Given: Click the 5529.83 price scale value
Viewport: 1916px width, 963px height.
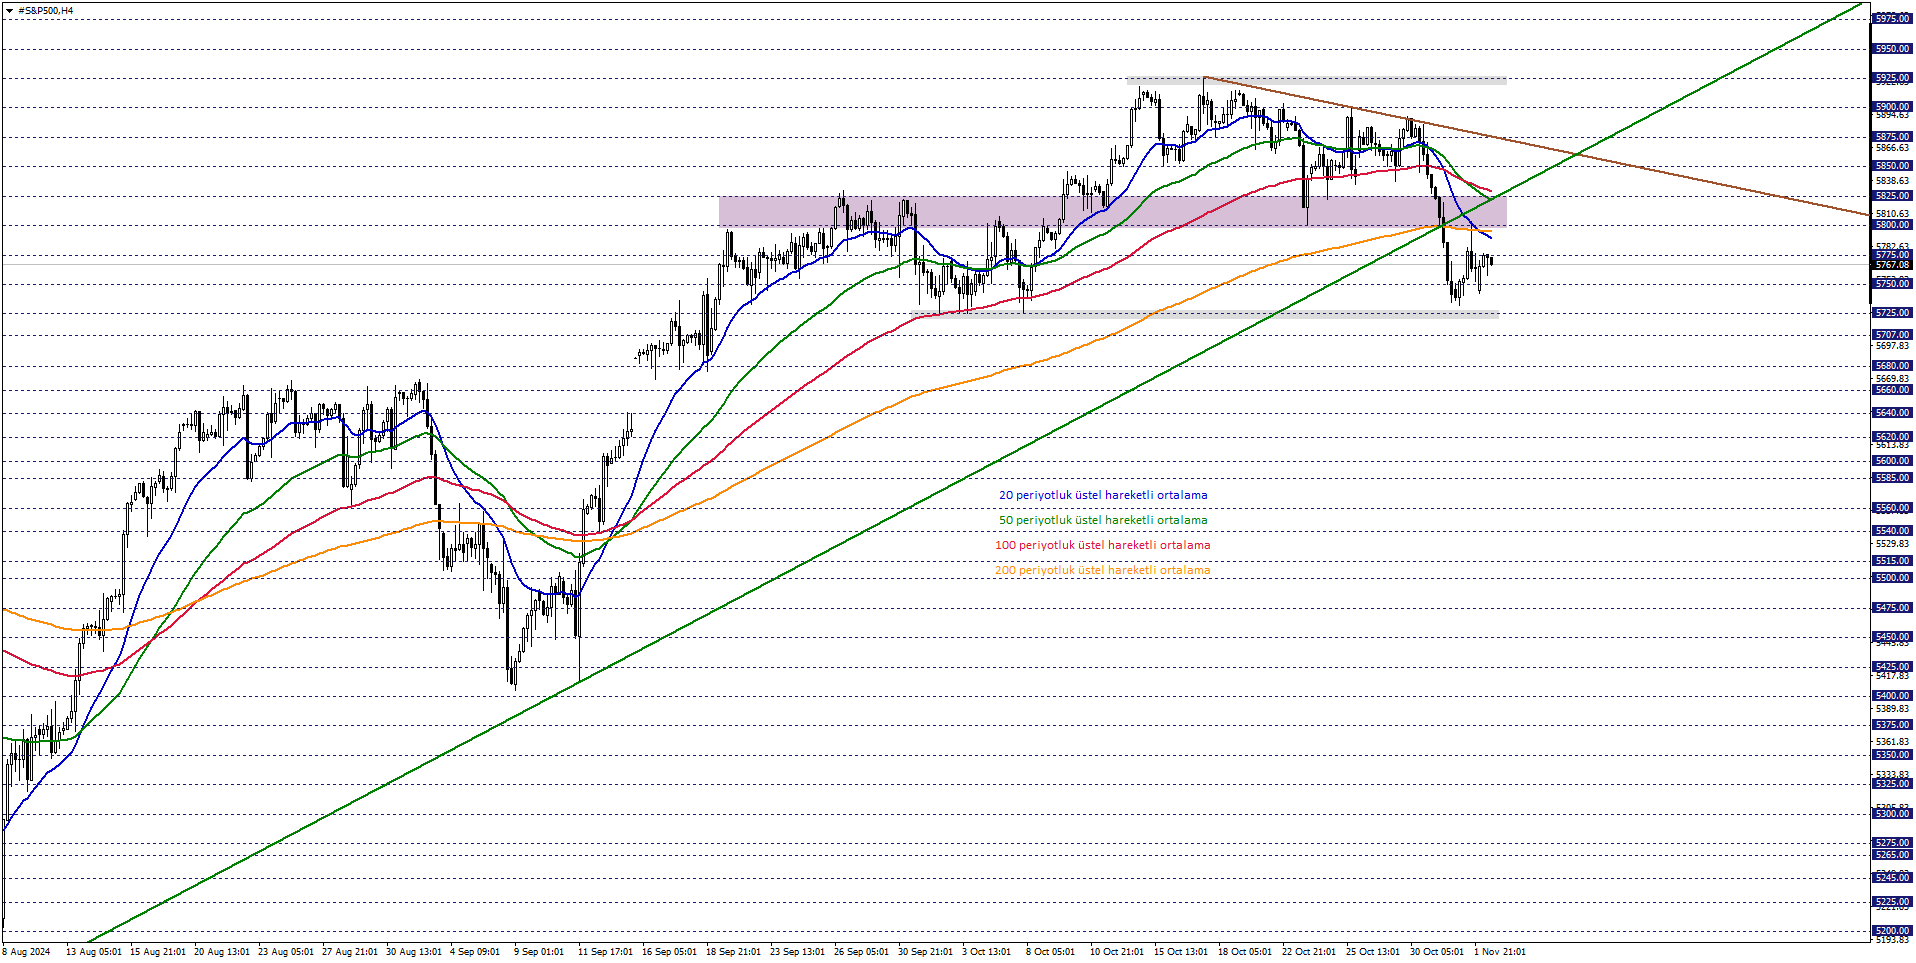Looking at the screenshot, I should tap(1892, 544).
